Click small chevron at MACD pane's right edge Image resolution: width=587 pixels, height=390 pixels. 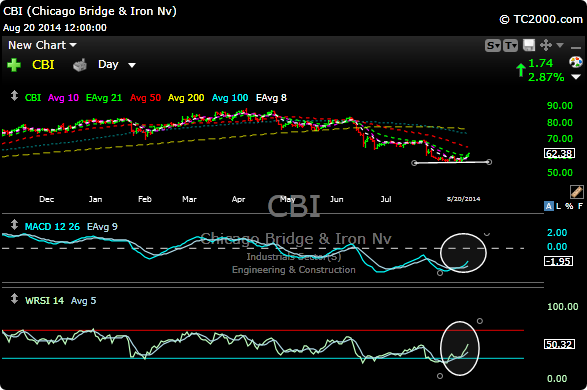pyautogui.click(x=487, y=235)
